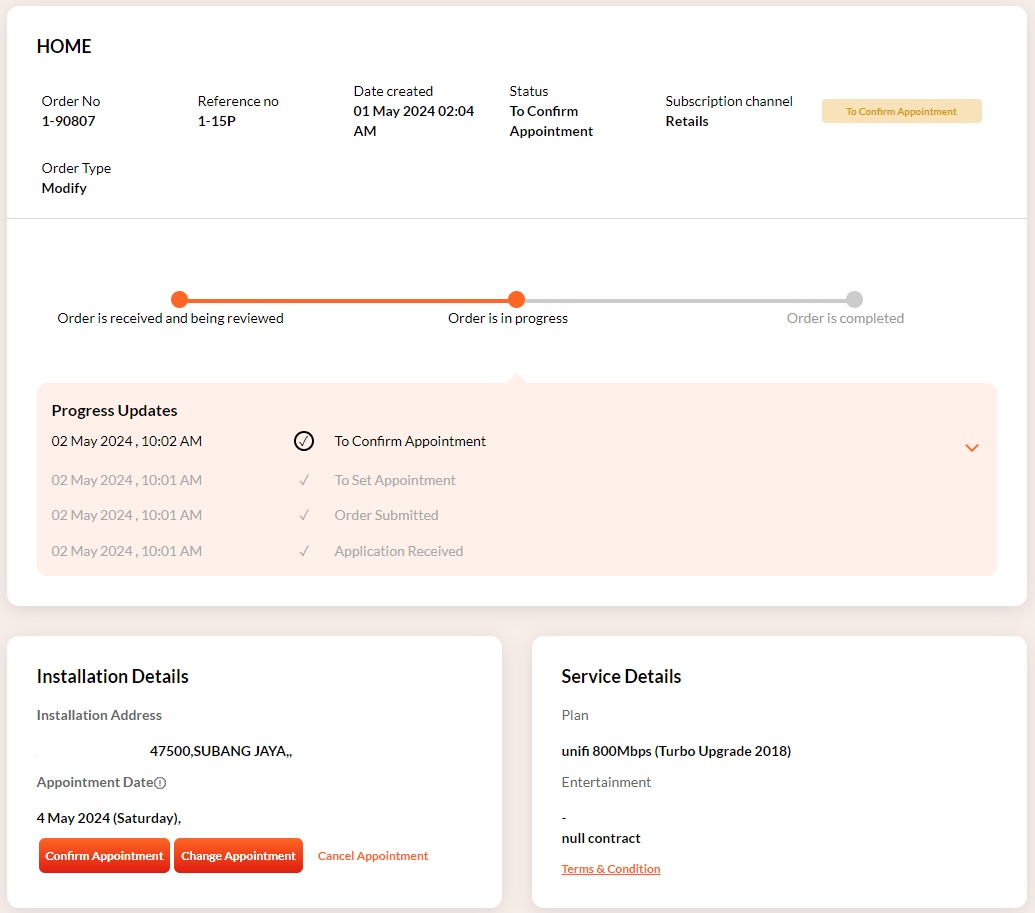
Task: Click the checkmark next to Application Received
Action: (x=304, y=551)
